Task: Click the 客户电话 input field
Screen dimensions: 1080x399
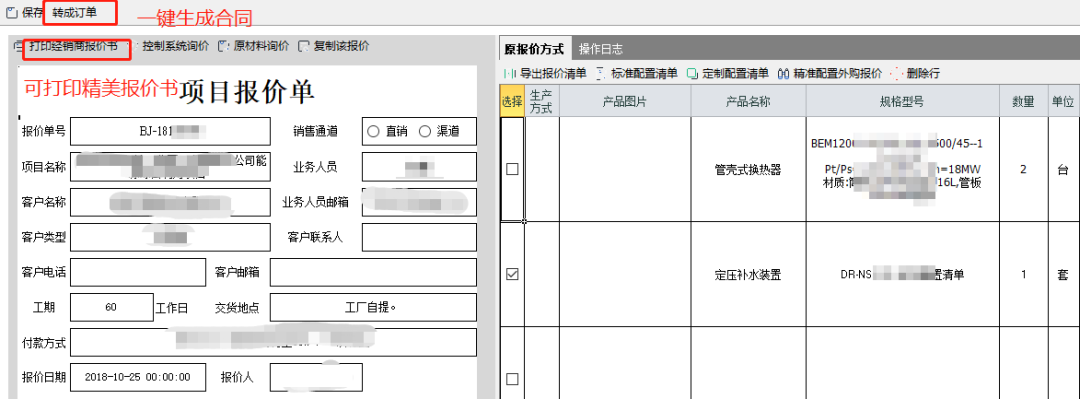Action: click(x=138, y=272)
